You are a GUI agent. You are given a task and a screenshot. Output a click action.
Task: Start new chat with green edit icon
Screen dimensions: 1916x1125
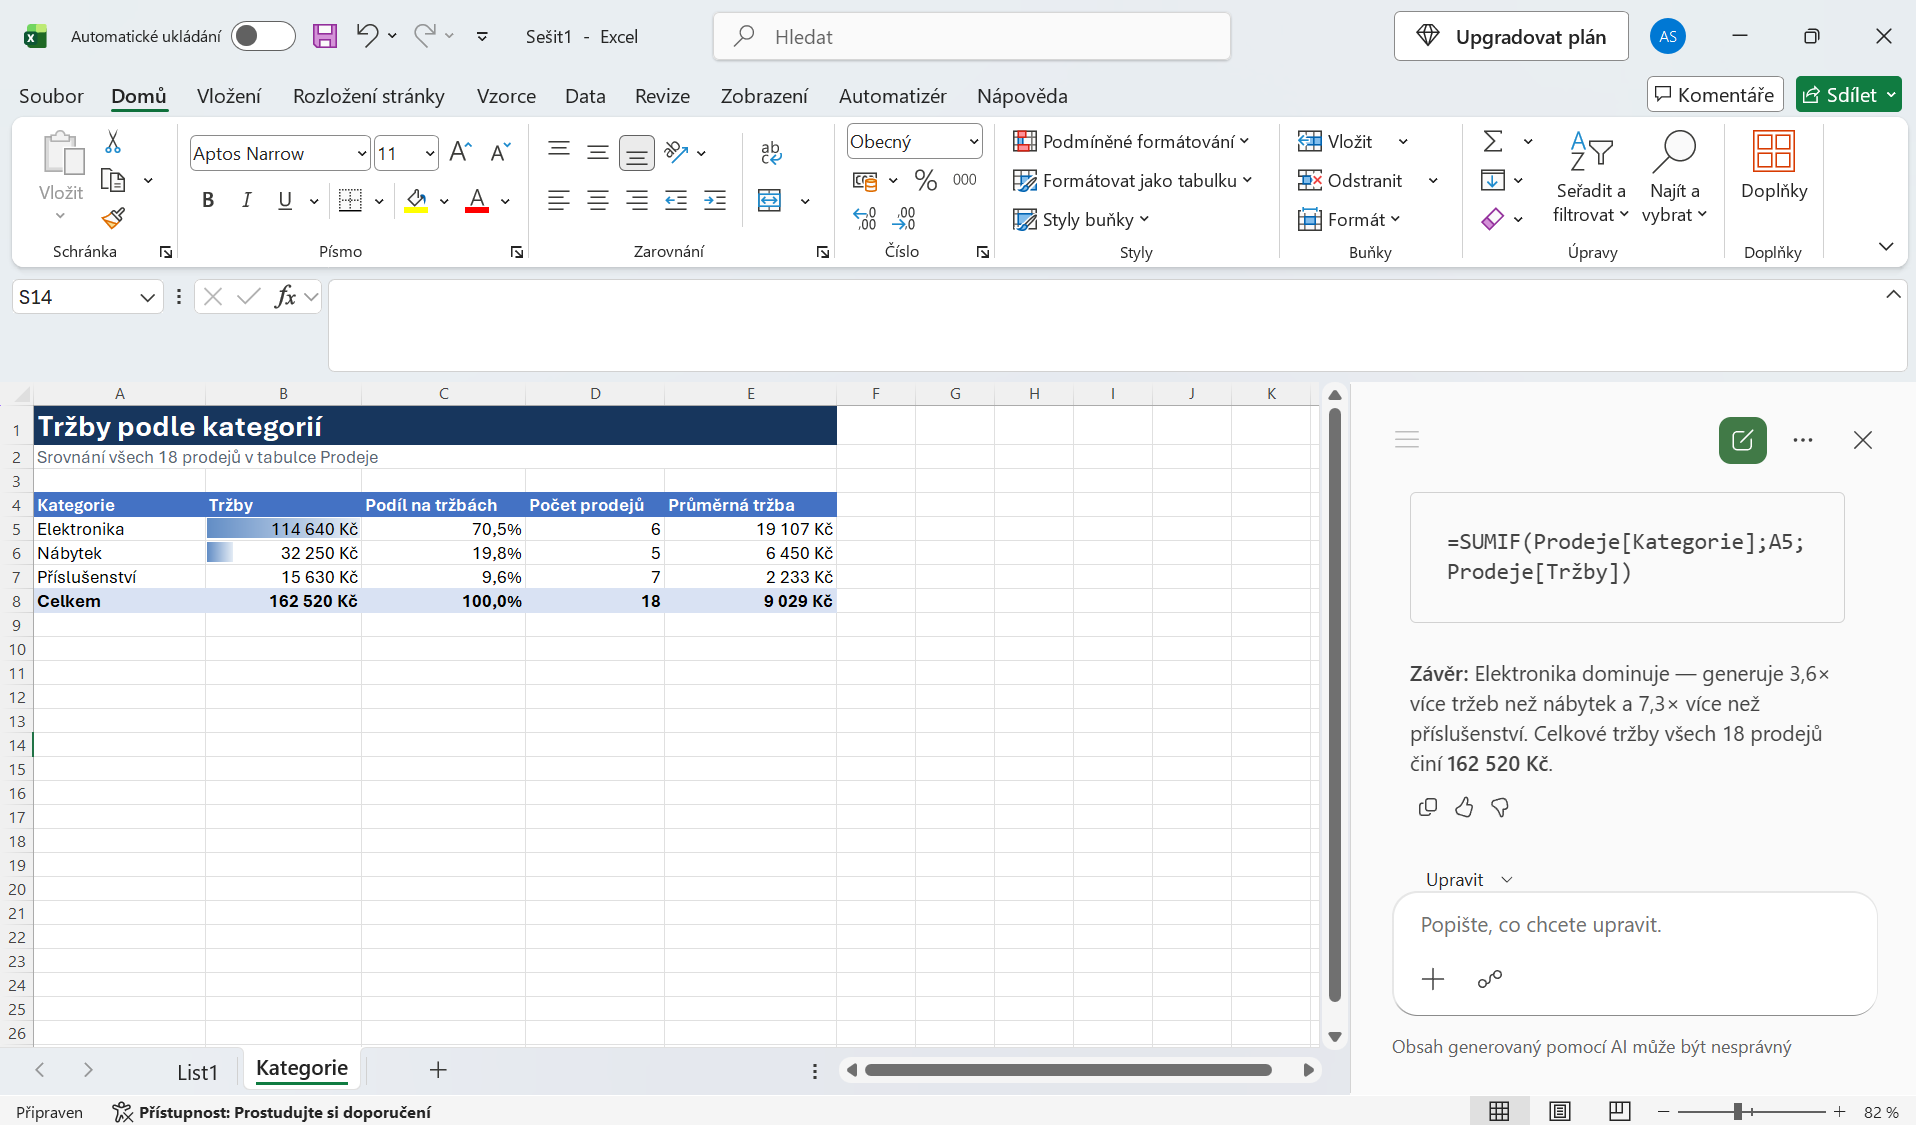tap(1743, 440)
